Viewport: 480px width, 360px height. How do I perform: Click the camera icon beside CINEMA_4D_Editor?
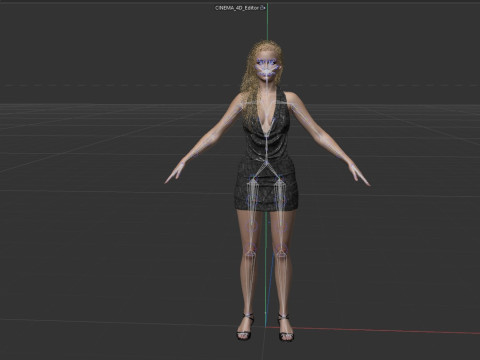(263, 8)
